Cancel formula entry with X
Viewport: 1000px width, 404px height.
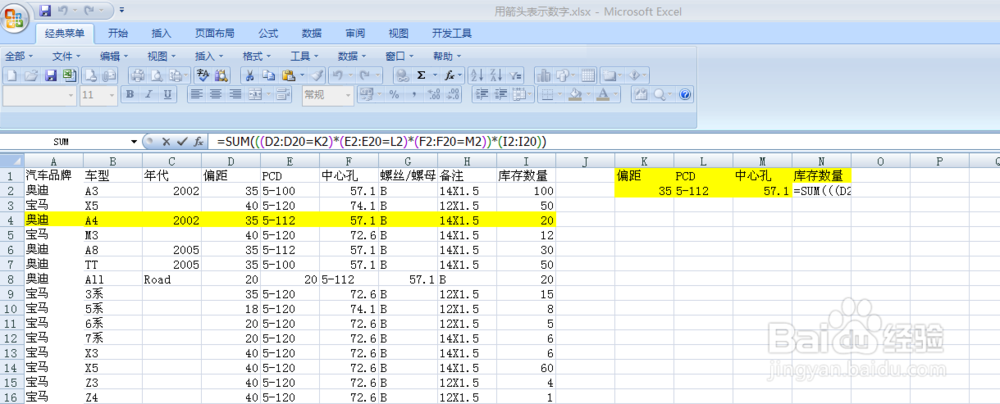[x=166, y=141]
